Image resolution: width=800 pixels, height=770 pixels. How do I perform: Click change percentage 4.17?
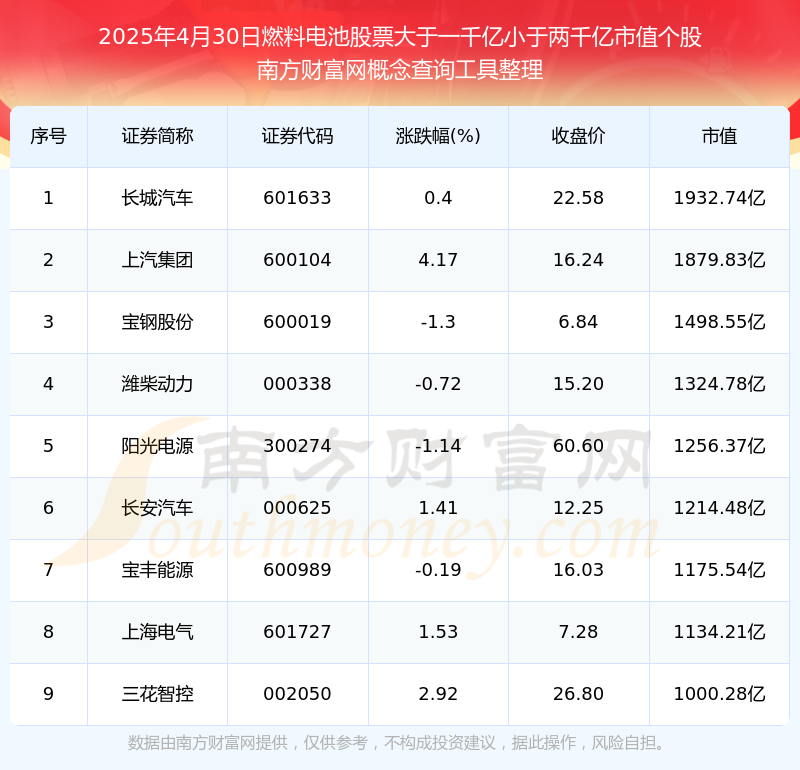[x=438, y=260]
